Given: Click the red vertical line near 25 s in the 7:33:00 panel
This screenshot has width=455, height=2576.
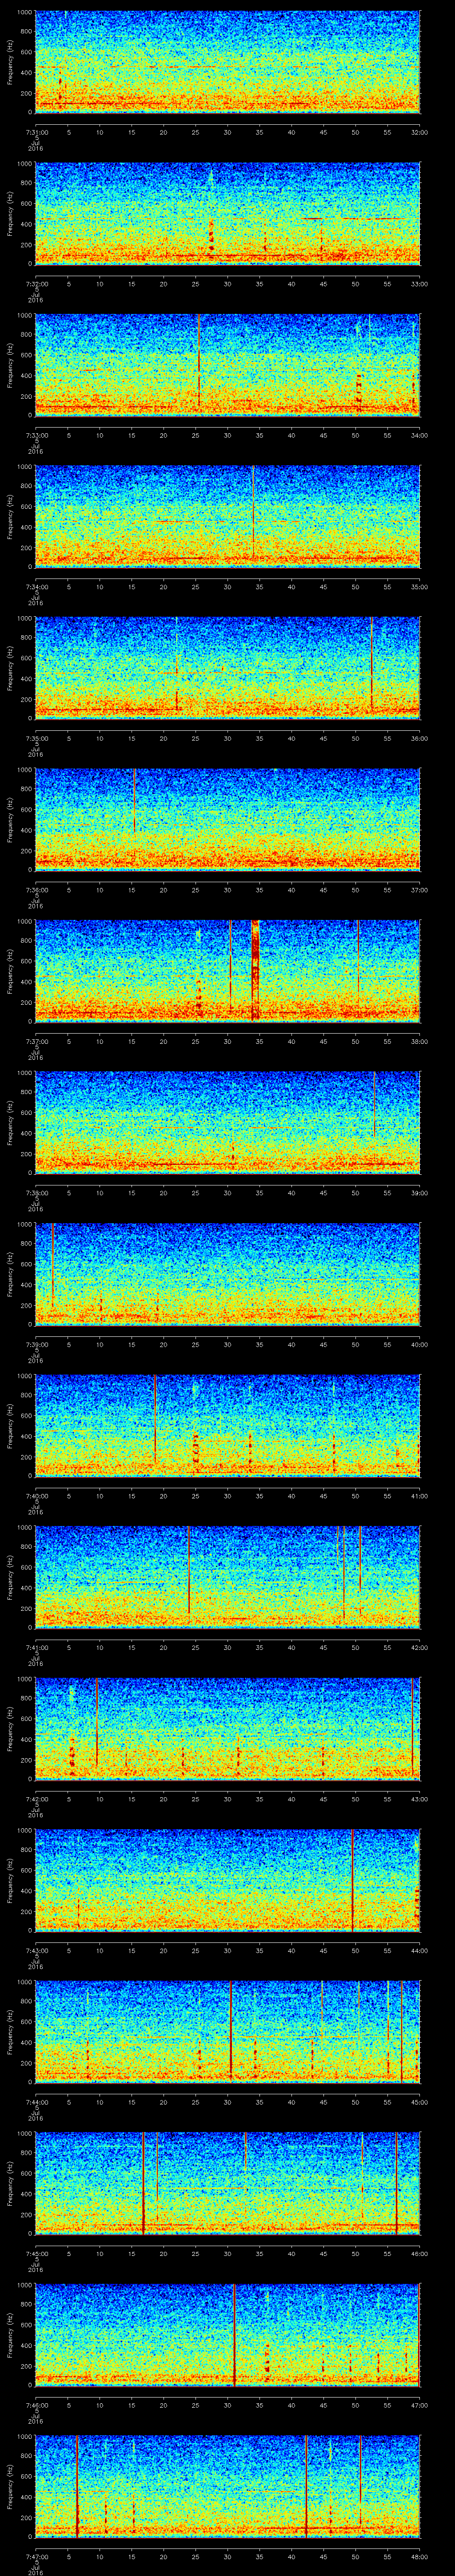Looking at the screenshot, I should (x=198, y=360).
